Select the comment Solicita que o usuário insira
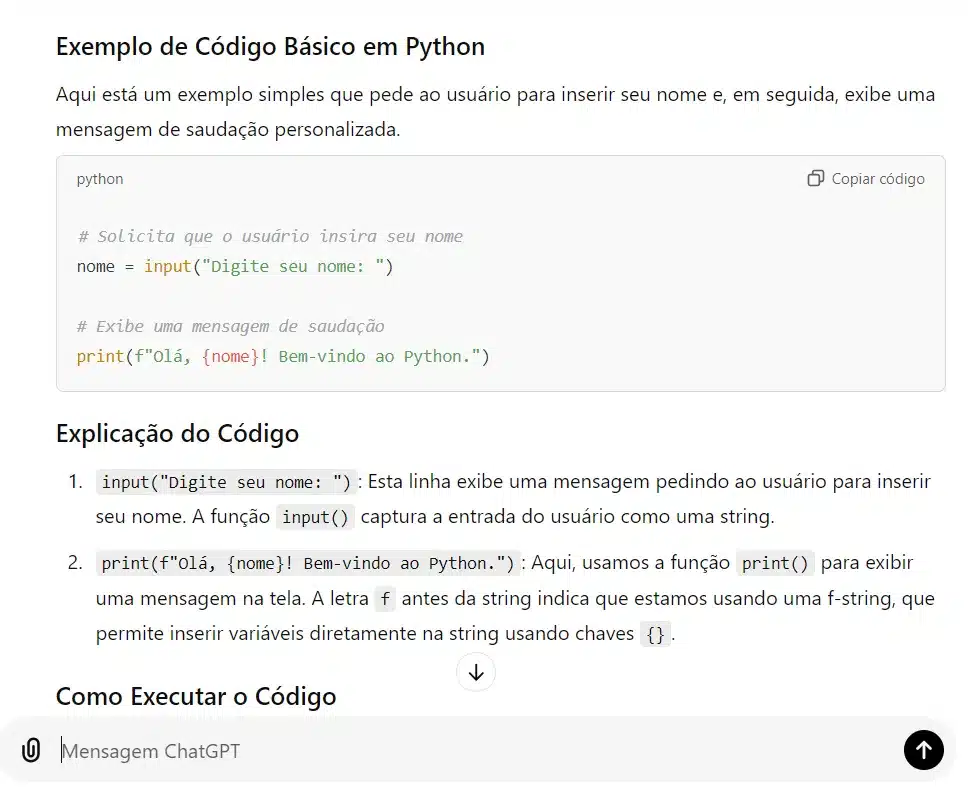The image size is (968, 796). [270, 236]
